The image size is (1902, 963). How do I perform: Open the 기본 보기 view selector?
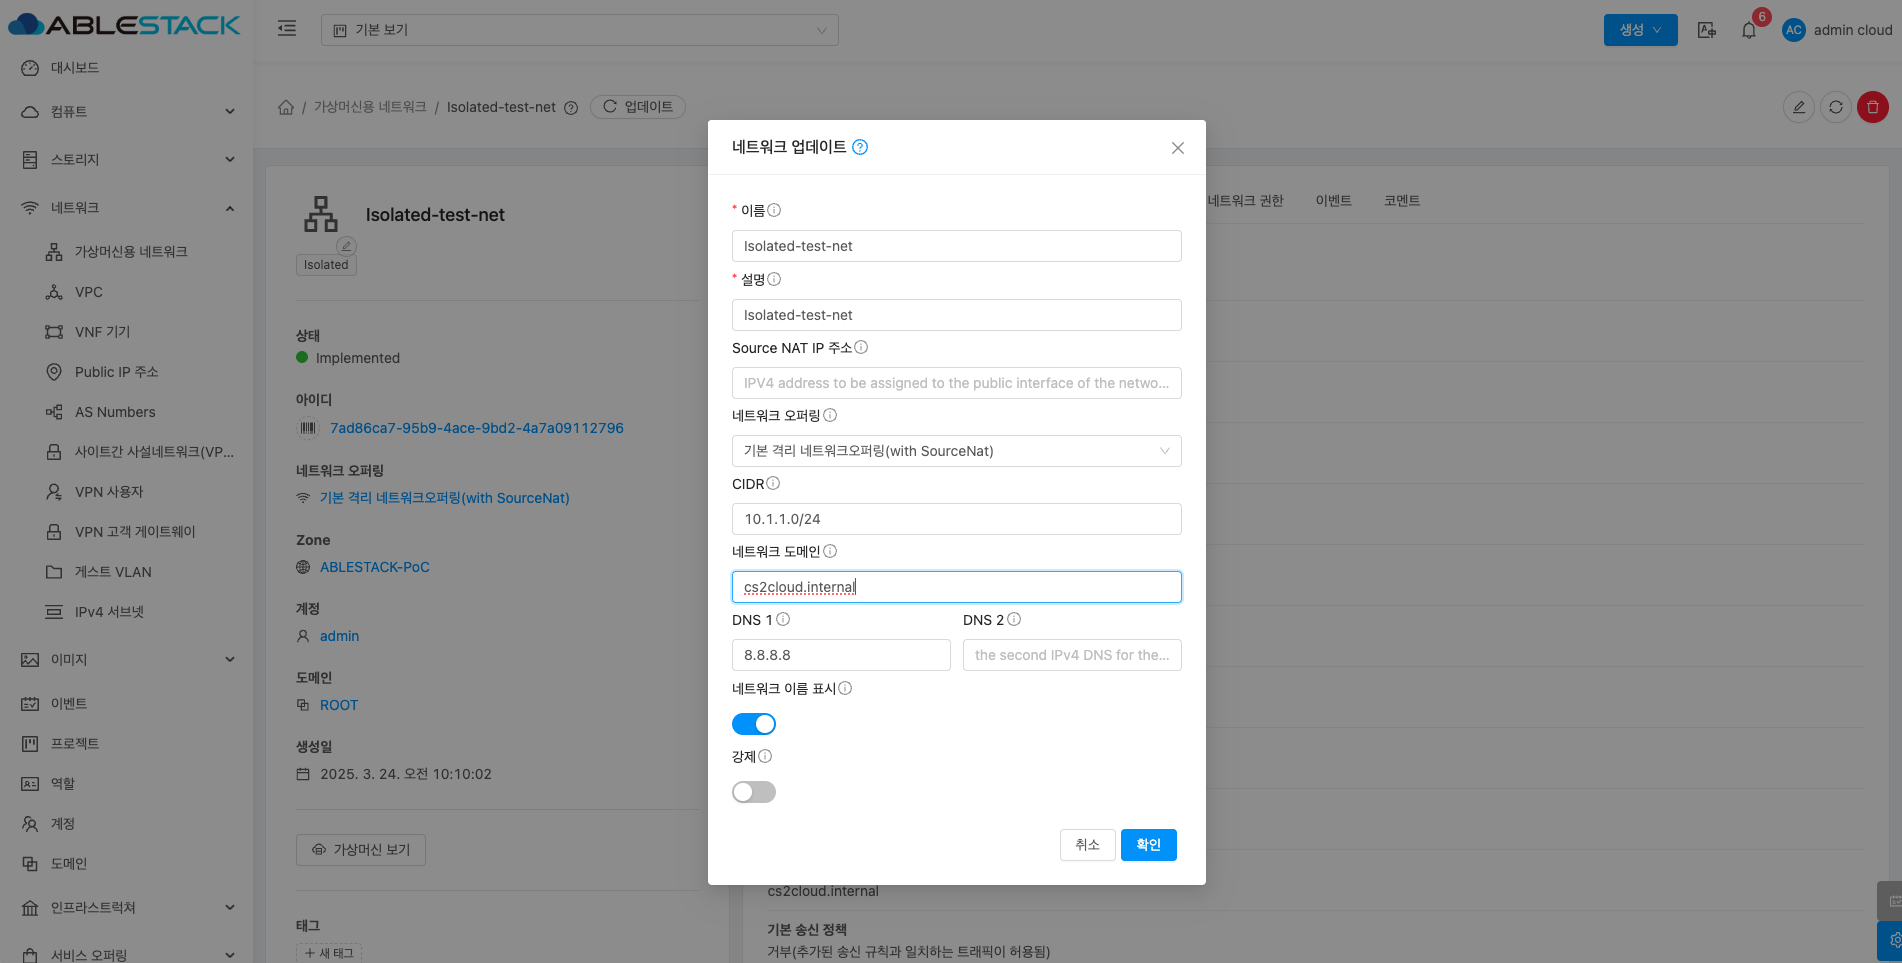[x=579, y=30]
